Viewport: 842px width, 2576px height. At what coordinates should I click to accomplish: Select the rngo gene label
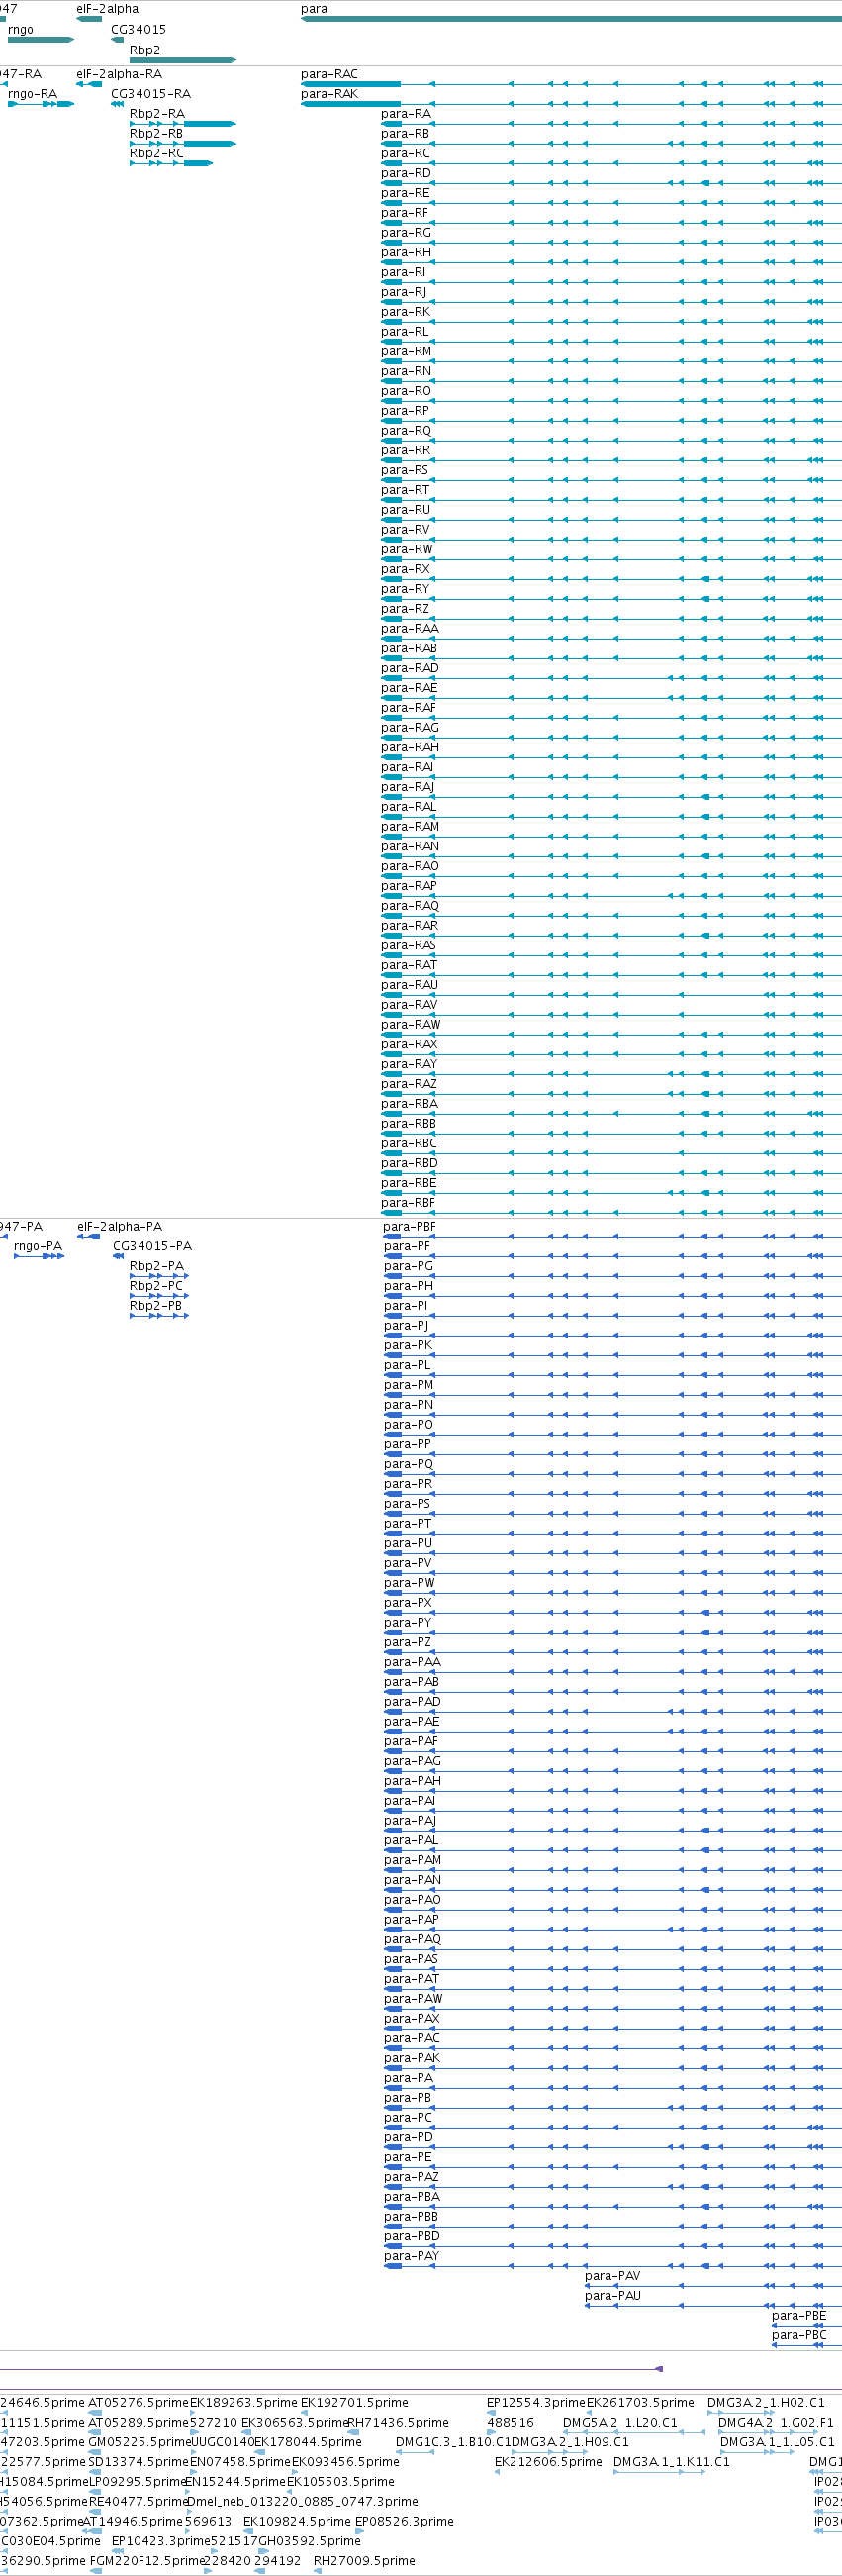[x=20, y=30]
